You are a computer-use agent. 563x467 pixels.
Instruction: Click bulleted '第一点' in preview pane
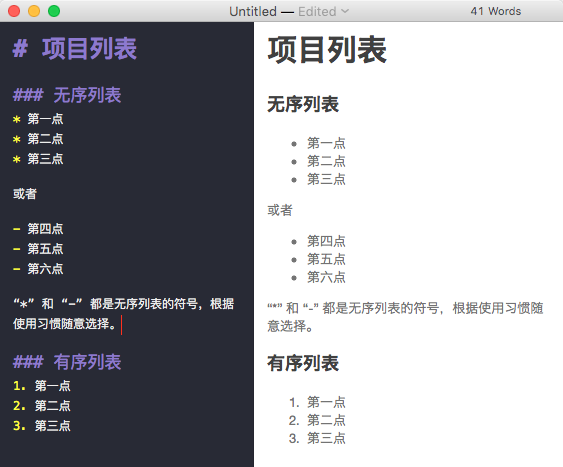(x=326, y=143)
